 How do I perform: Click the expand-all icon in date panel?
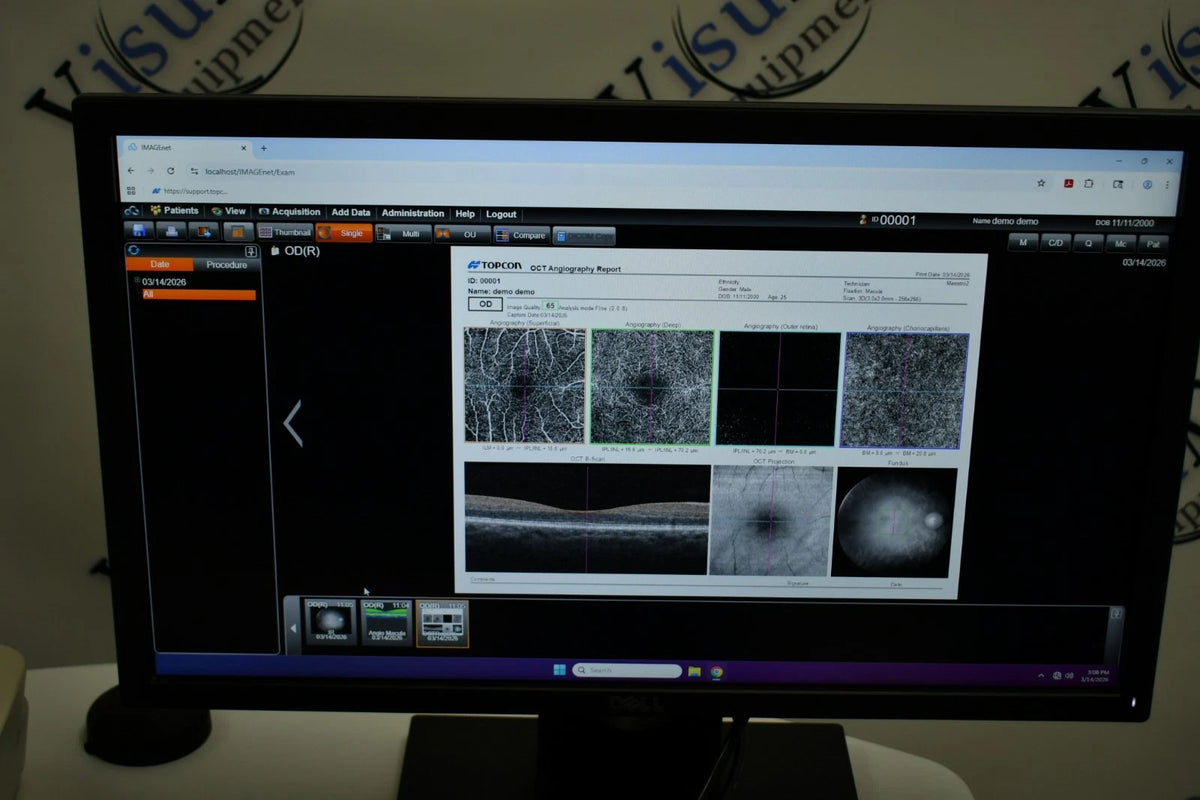point(251,252)
